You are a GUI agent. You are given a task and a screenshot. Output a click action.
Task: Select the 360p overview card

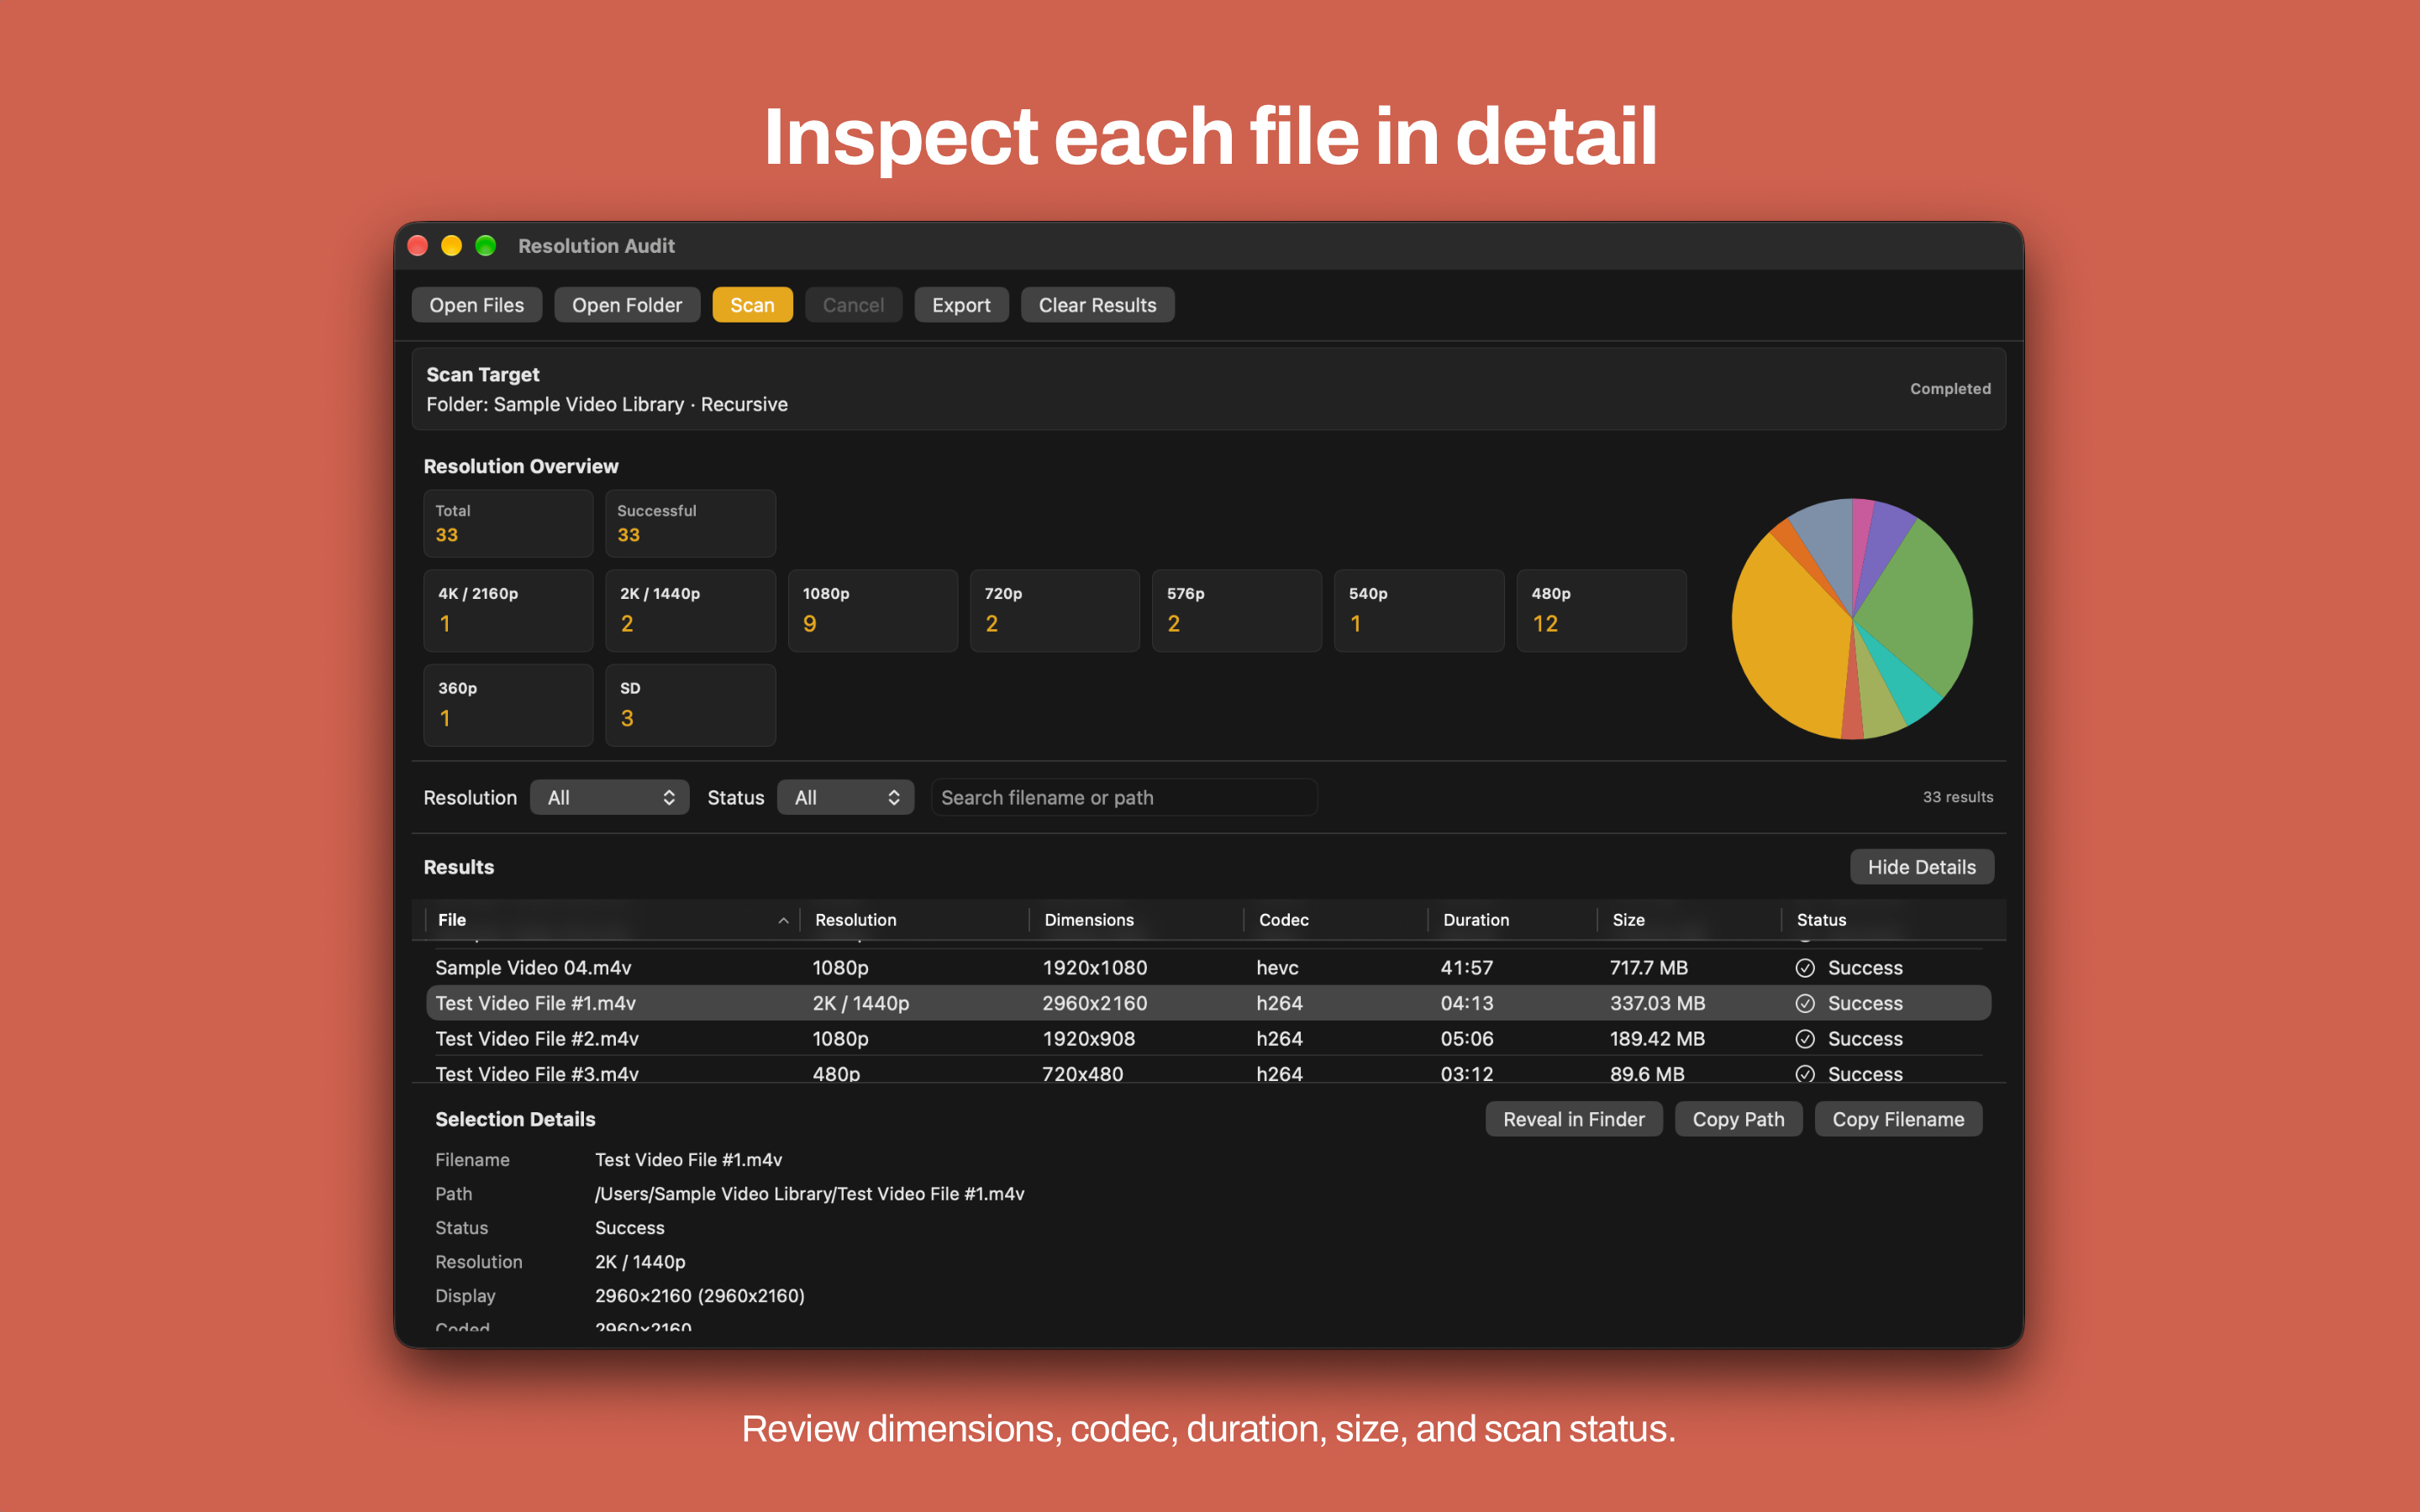tap(508, 705)
